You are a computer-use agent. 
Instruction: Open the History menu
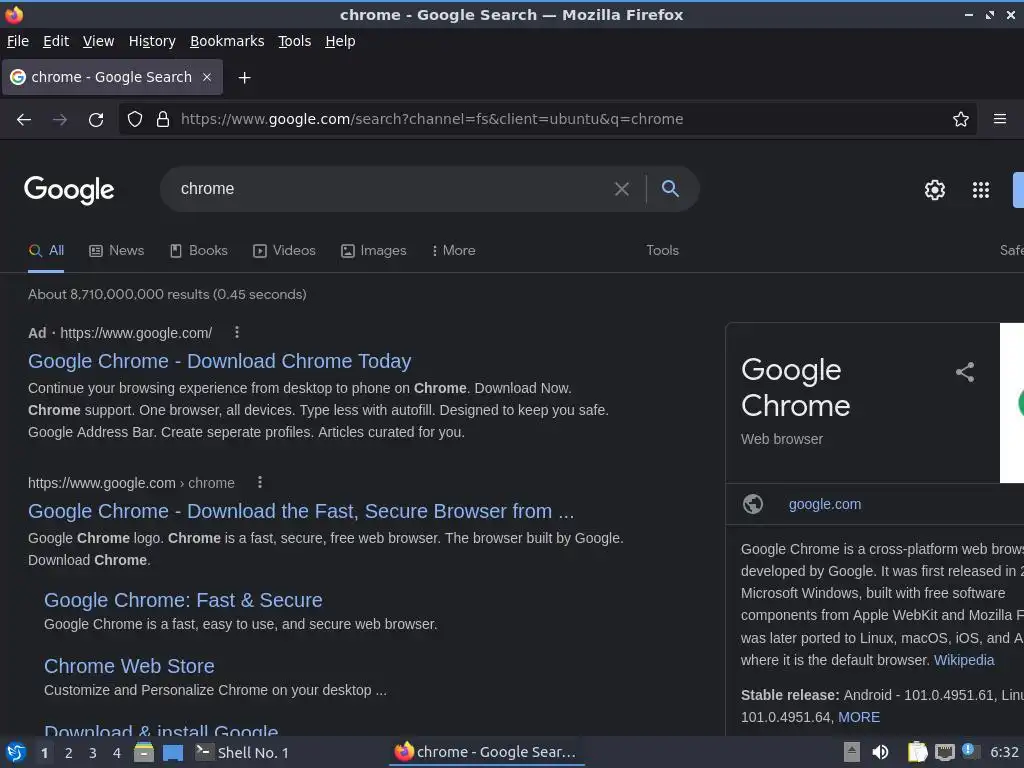152,41
